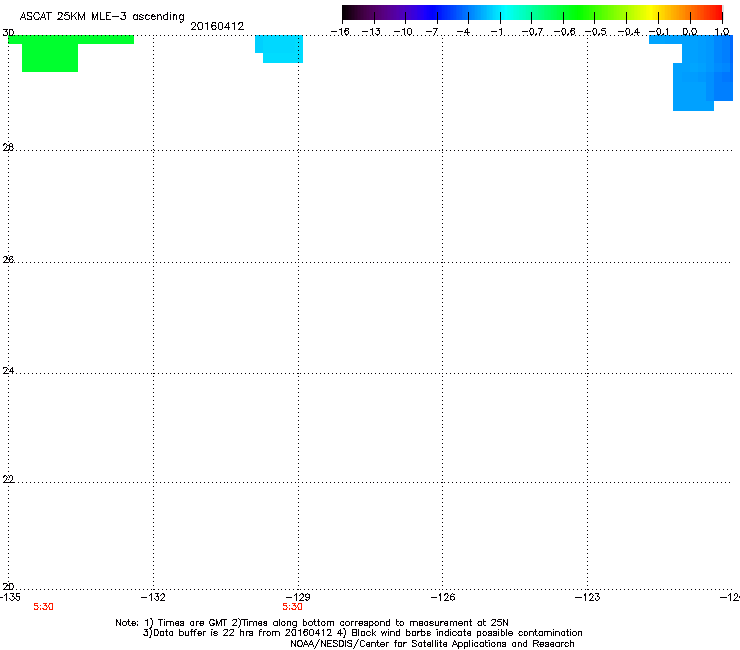The height and width of the screenshot is (650, 740).
Task: Select the date heading 20160412 beside the title
Action: click(x=217, y=26)
